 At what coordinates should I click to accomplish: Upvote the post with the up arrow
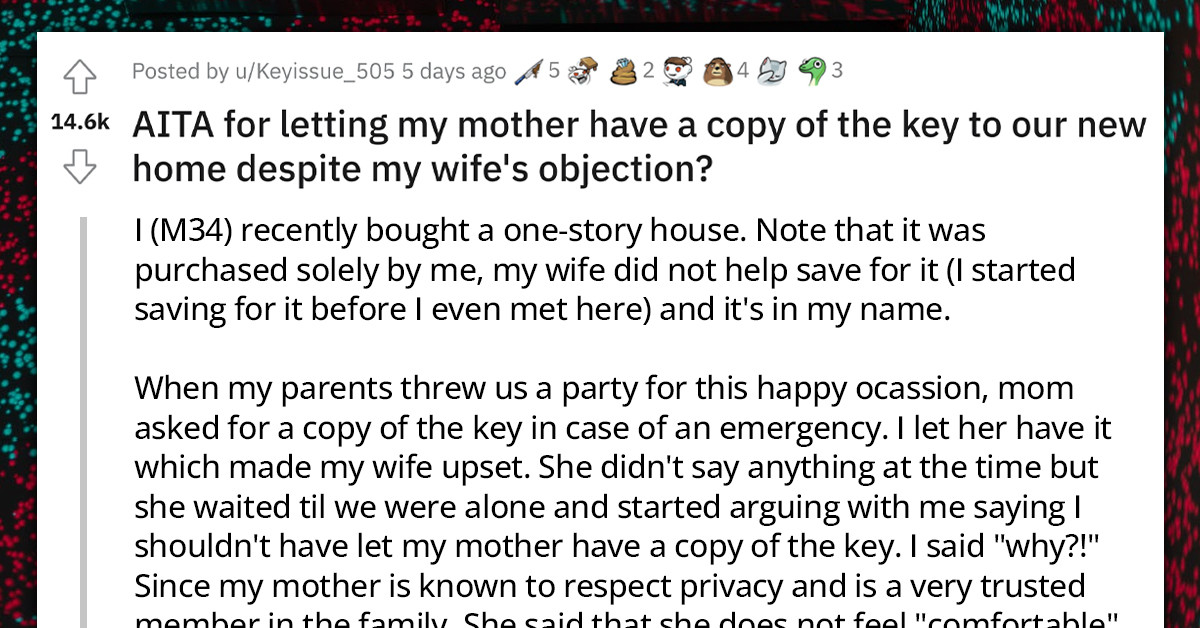point(79,77)
